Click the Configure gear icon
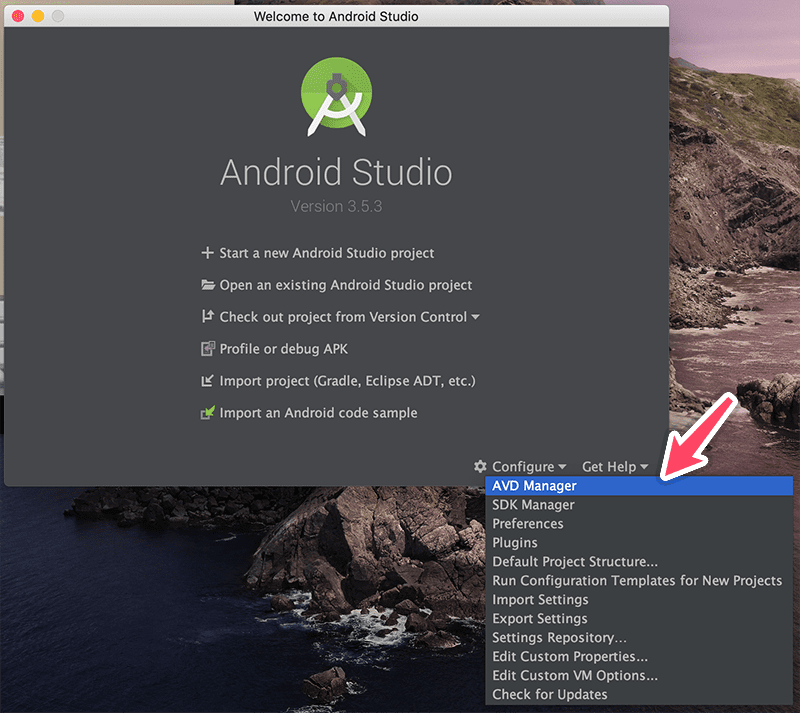 click(480, 466)
